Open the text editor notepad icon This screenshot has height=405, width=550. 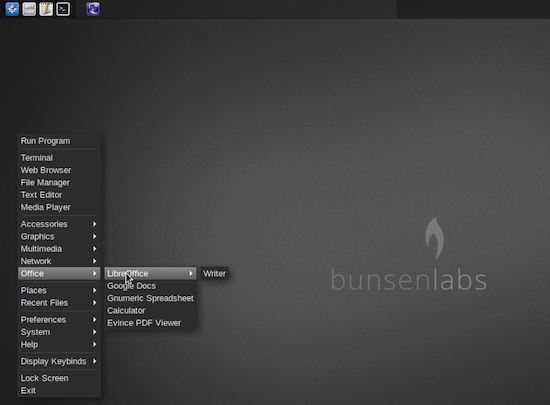tap(46, 9)
